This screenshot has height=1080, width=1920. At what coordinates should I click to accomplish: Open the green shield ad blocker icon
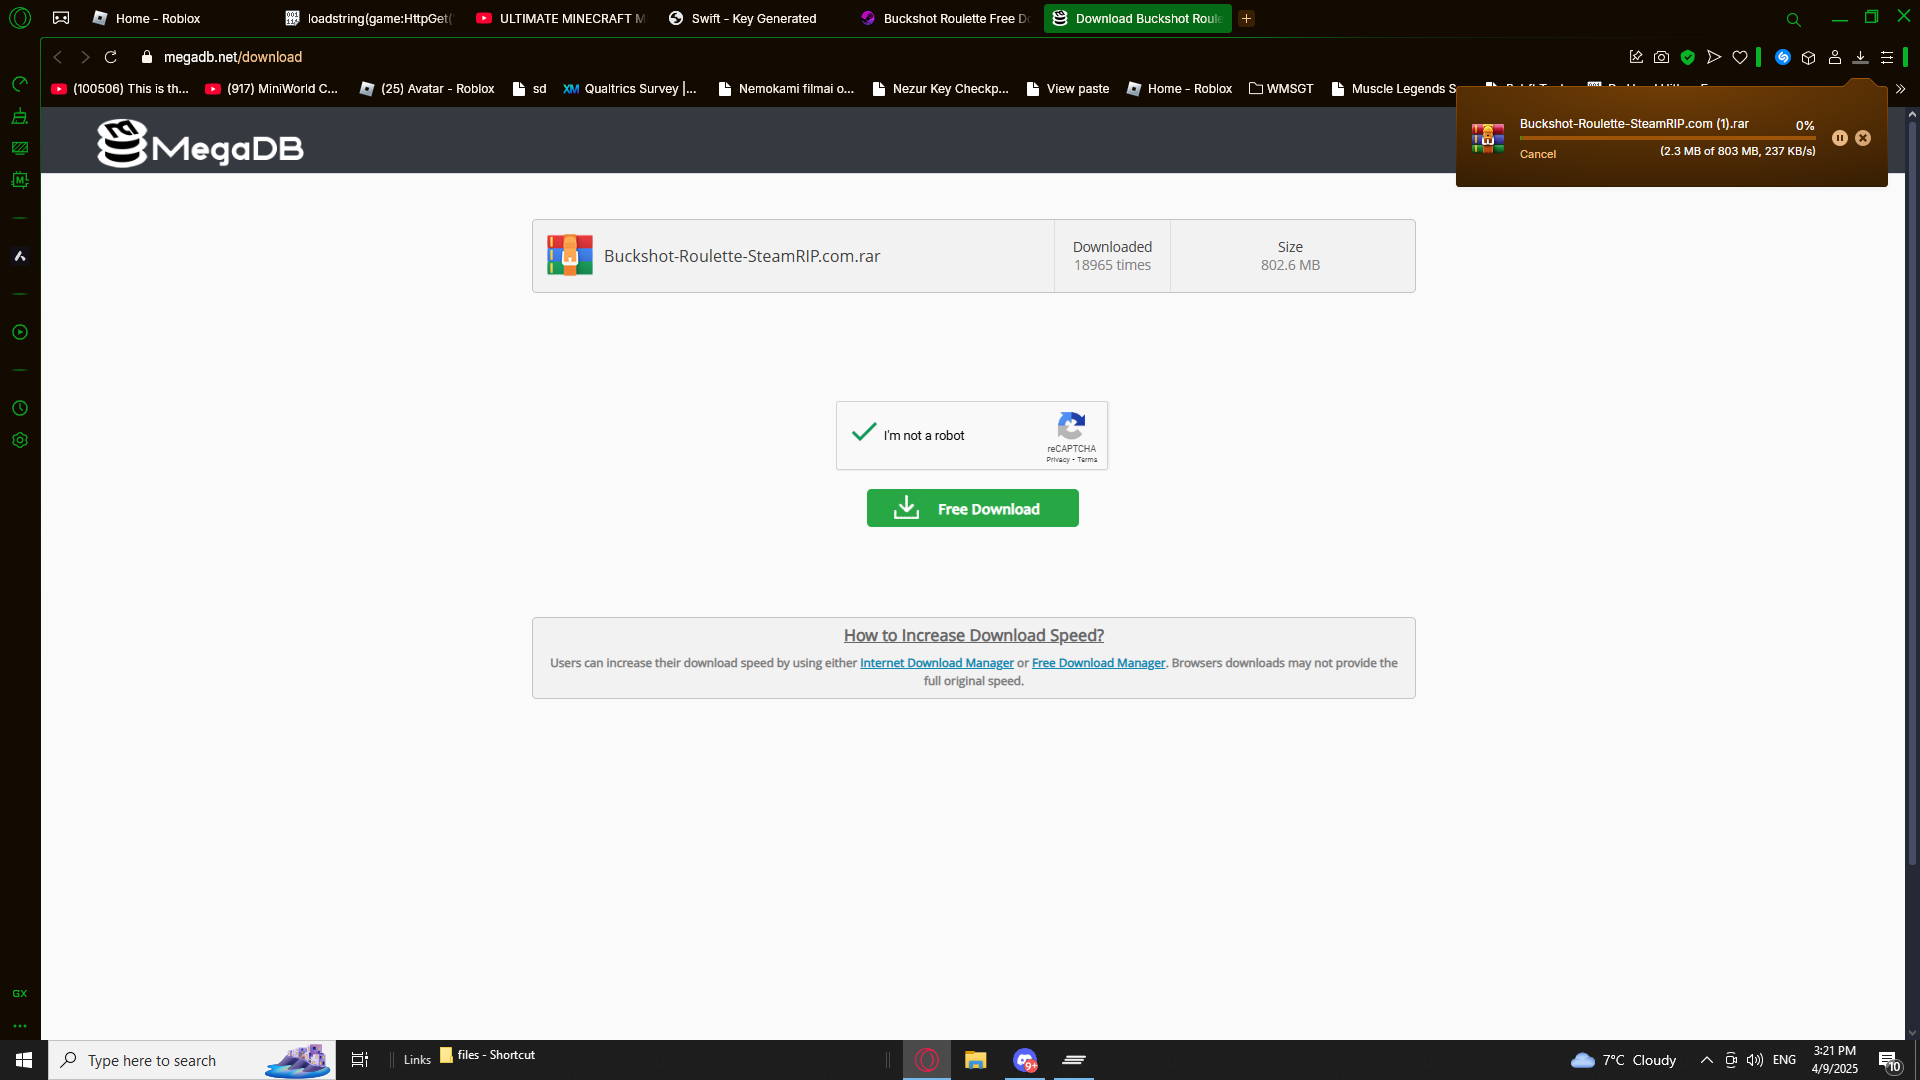coord(1688,57)
